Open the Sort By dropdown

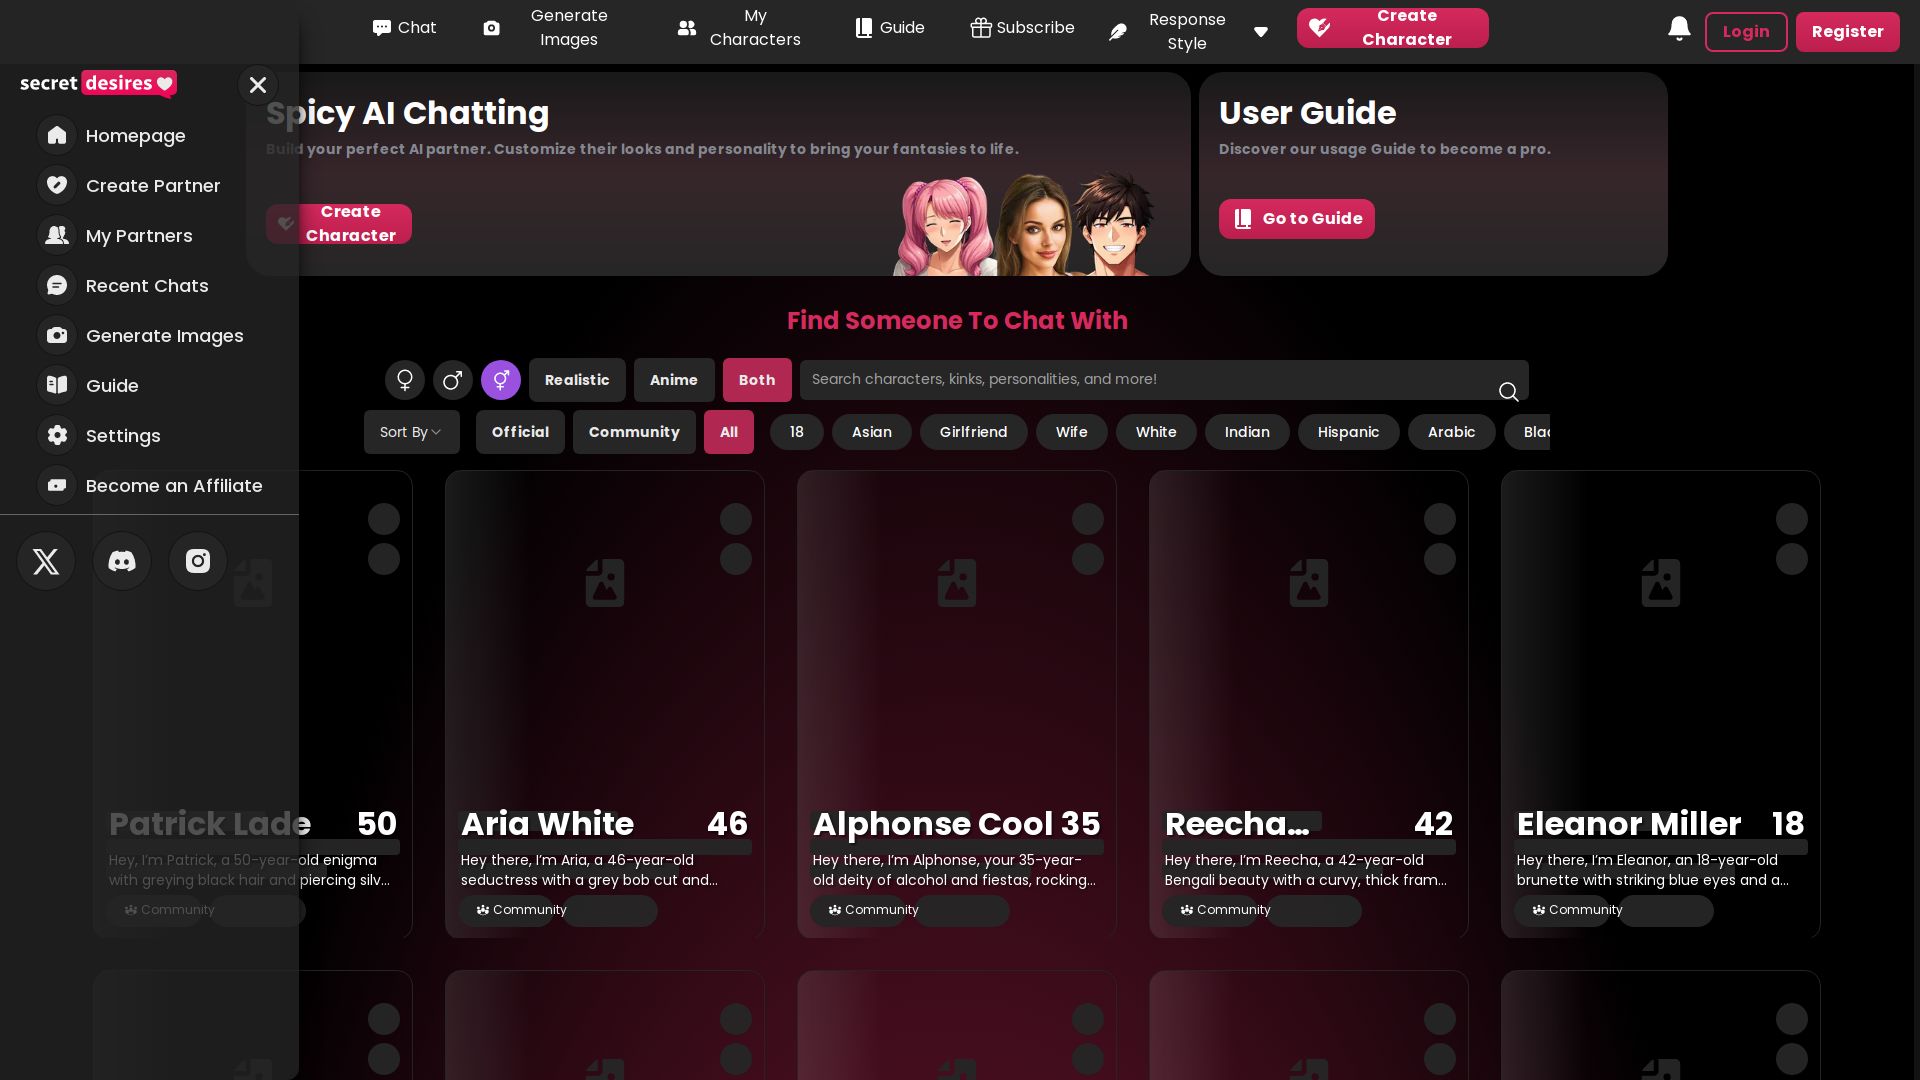pyautogui.click(x=411, y=432)
